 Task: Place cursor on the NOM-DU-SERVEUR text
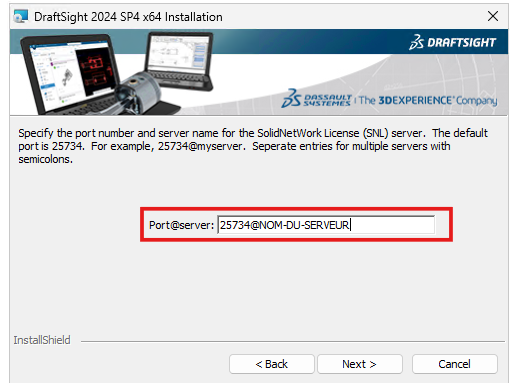(x=304, y=225)
